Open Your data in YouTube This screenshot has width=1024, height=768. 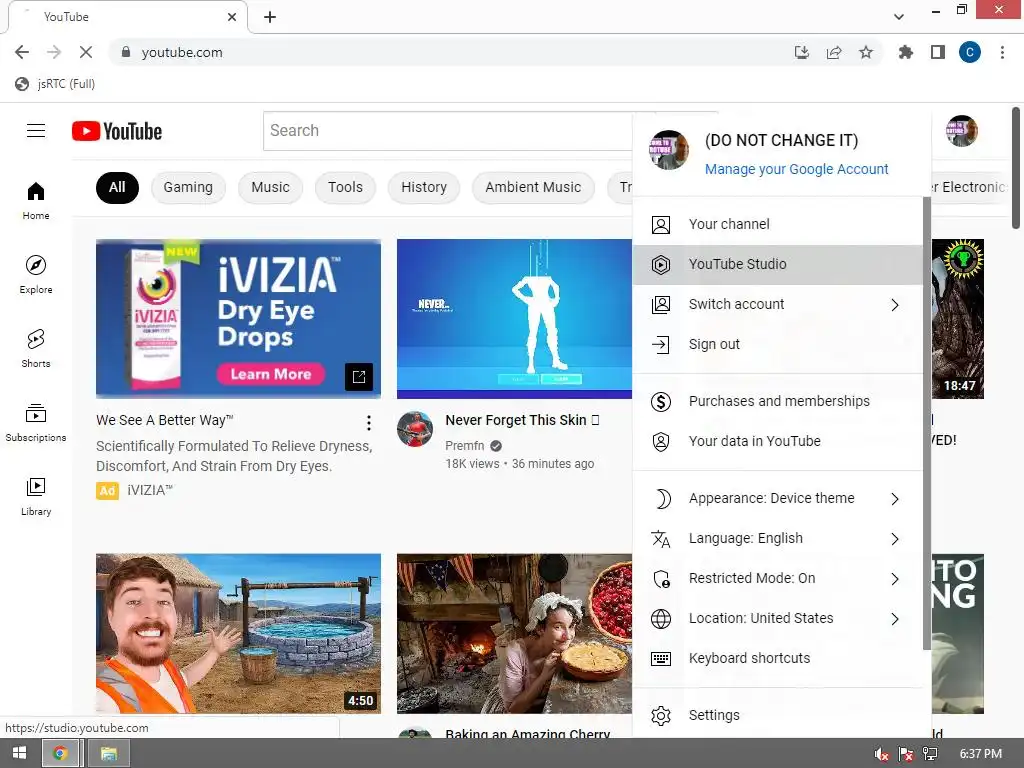(777, 441)
